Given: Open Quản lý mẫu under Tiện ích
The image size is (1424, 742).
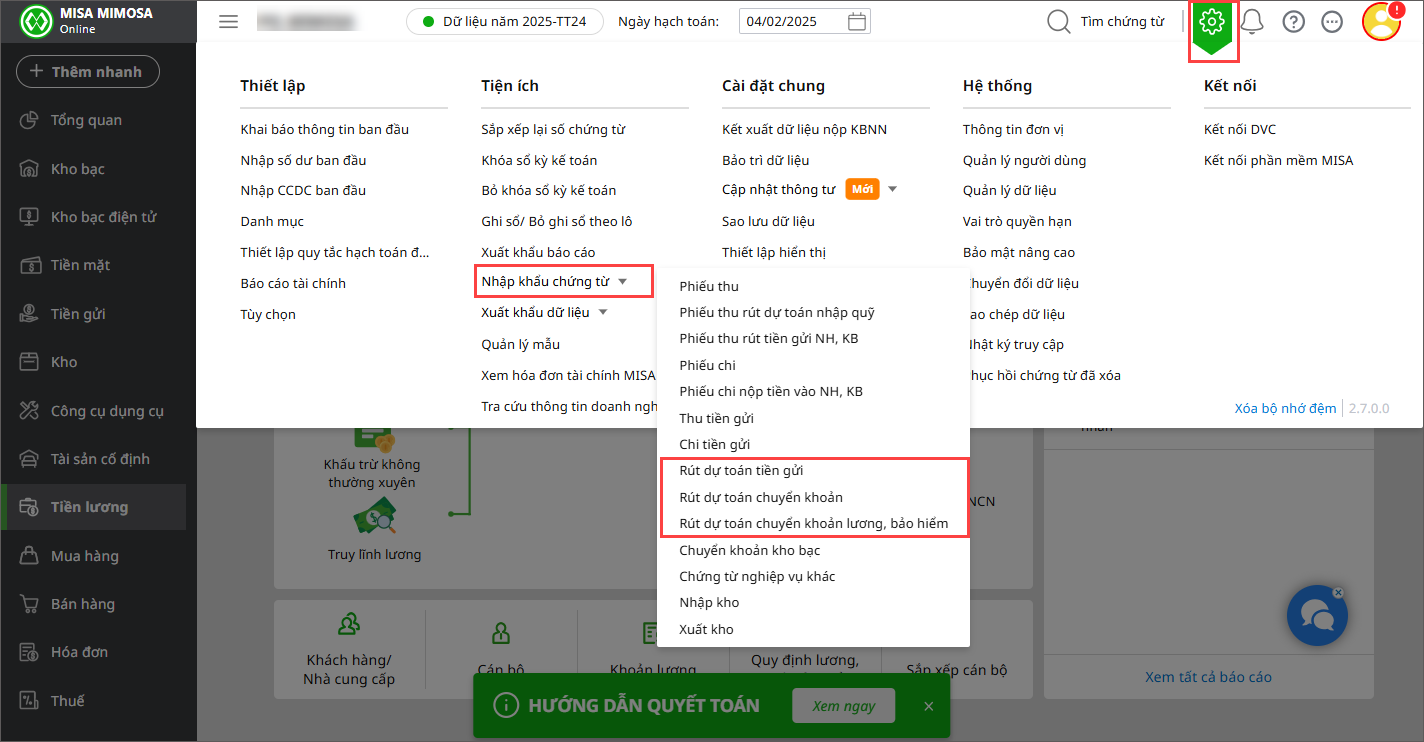Looking at the screenshot, I should tap(520, 344).
